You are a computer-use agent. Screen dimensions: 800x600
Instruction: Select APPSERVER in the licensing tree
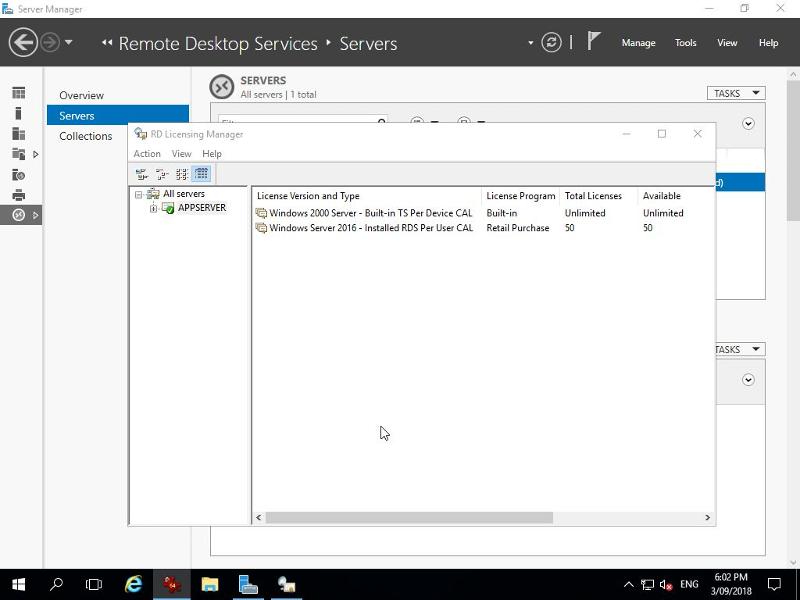(202, 208)
